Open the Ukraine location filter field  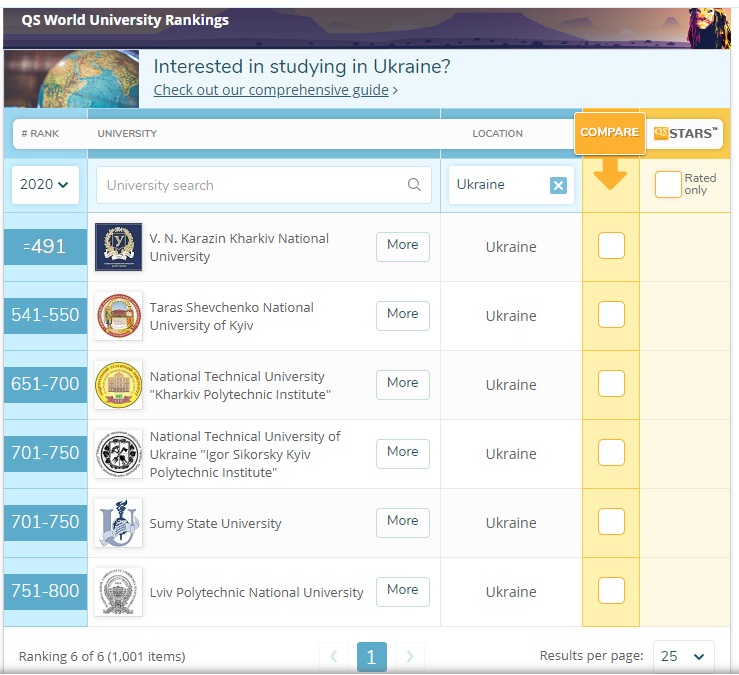coord(511,185)
